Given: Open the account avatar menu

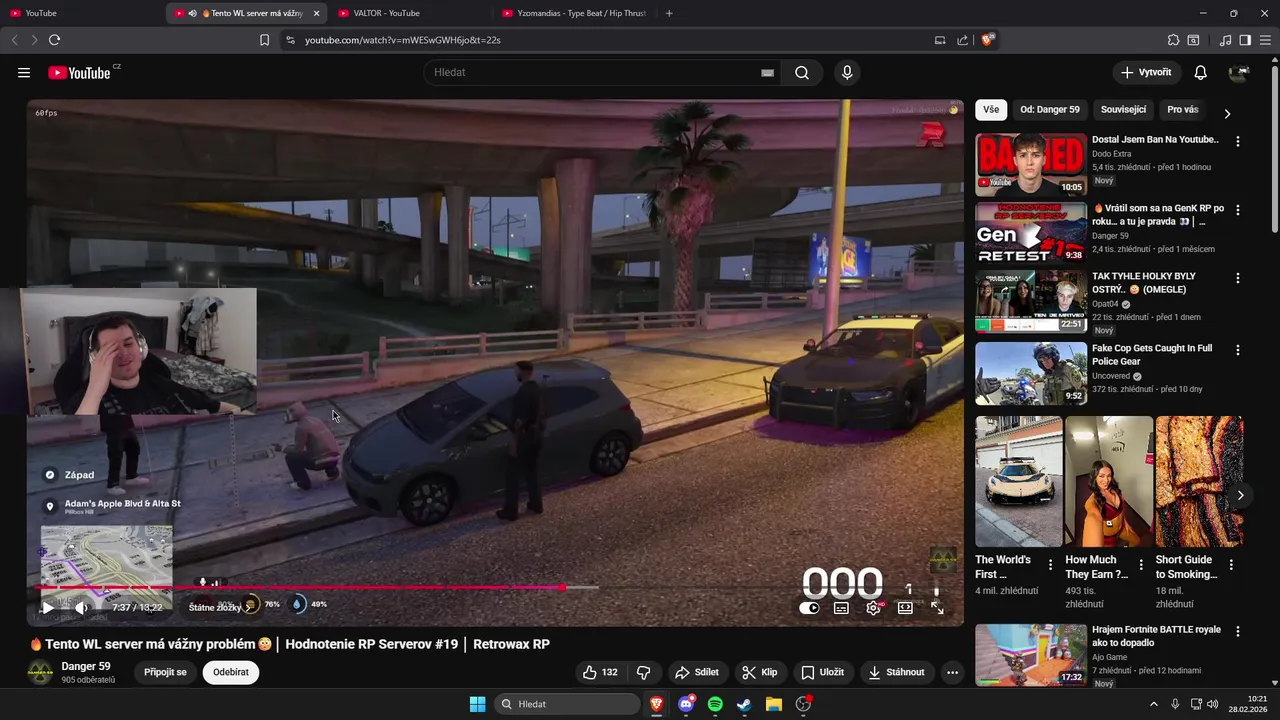Looking at the screenshot, I should coord(1239,73).
